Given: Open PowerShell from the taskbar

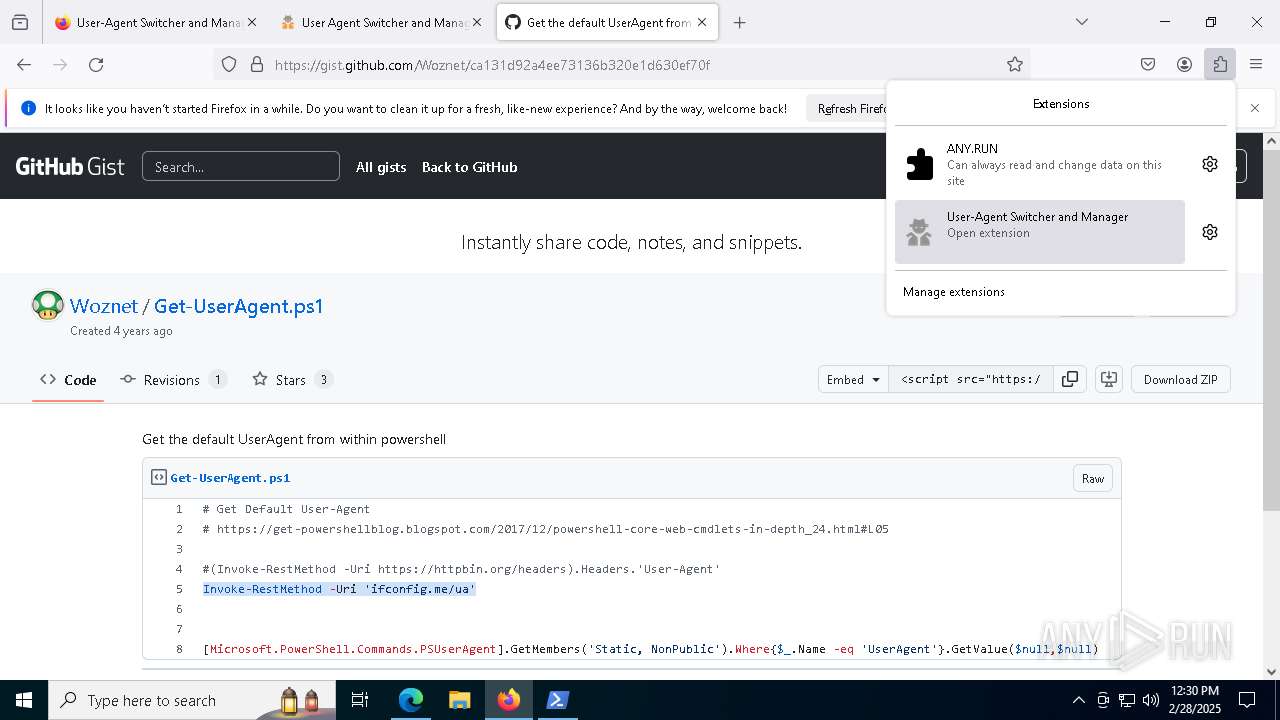Looking at the screenshot, I should point(557,700).
